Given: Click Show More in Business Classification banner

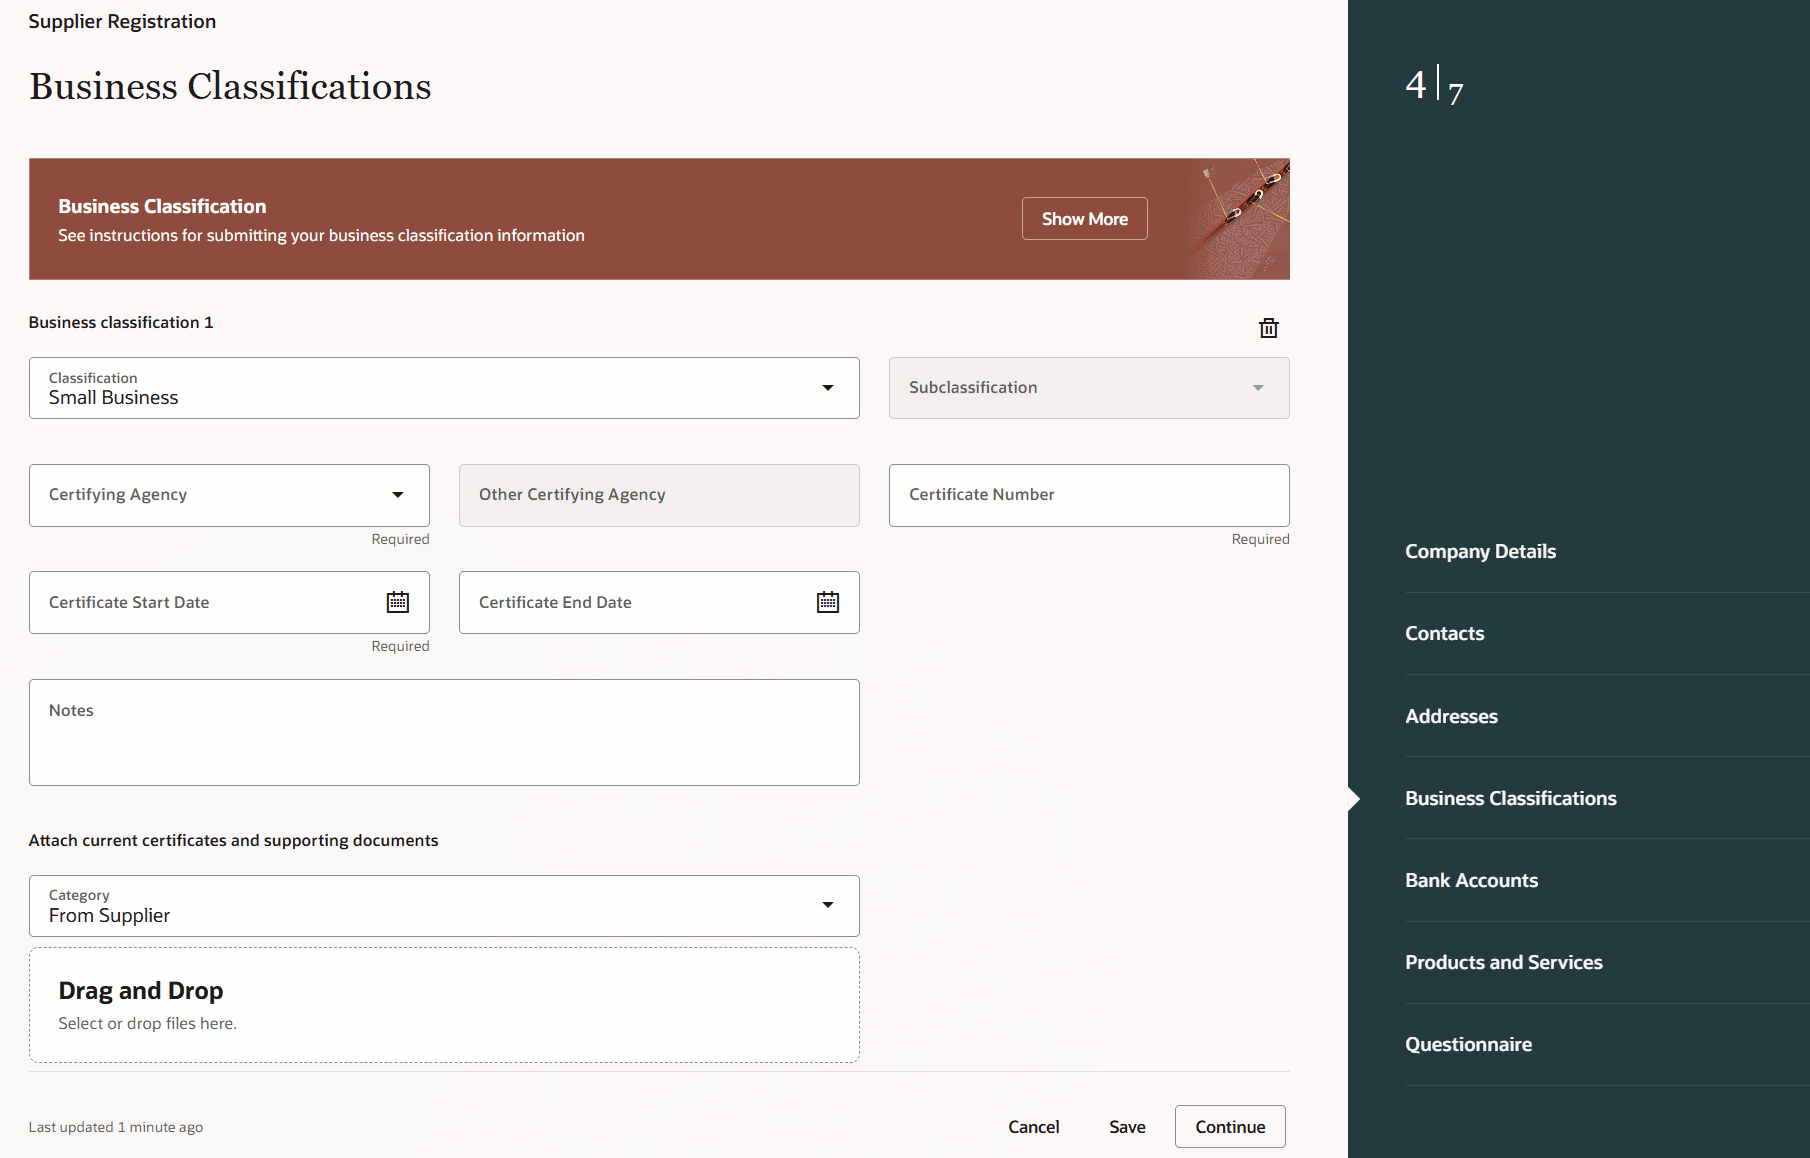Looking at the screenshot, I should [1084, 218].
